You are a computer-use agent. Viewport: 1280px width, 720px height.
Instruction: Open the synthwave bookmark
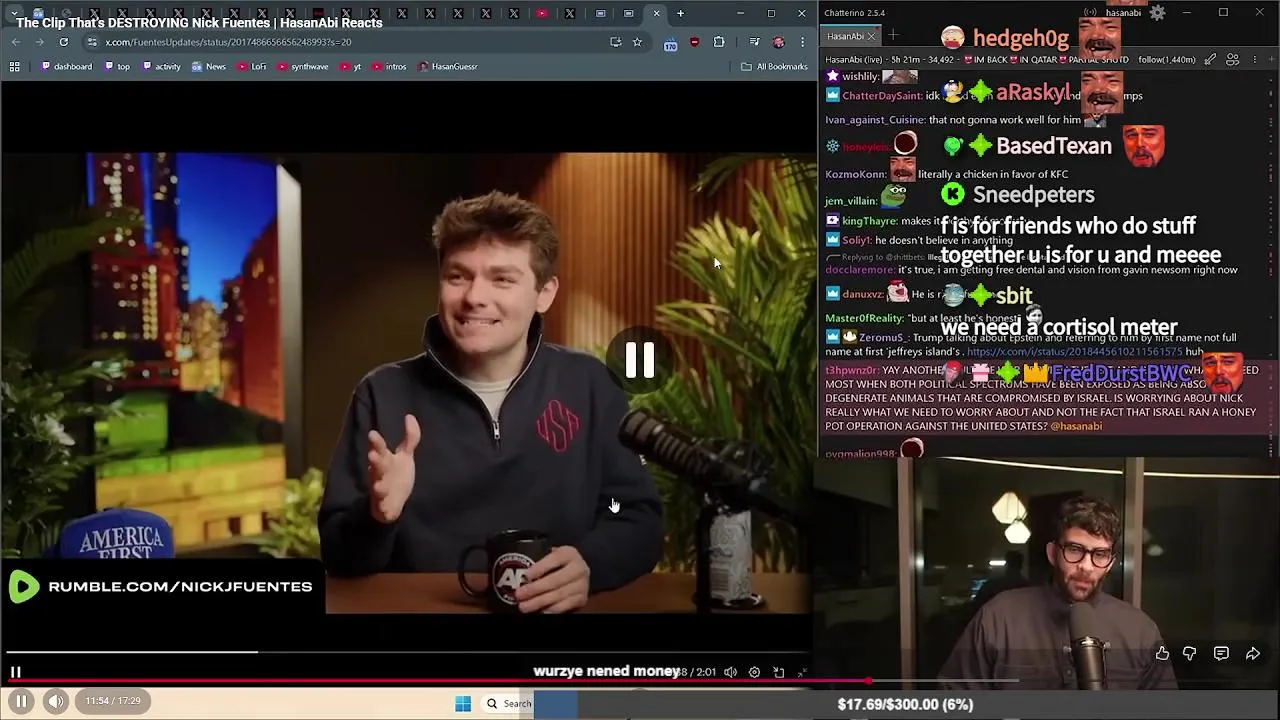pos(303,66)
